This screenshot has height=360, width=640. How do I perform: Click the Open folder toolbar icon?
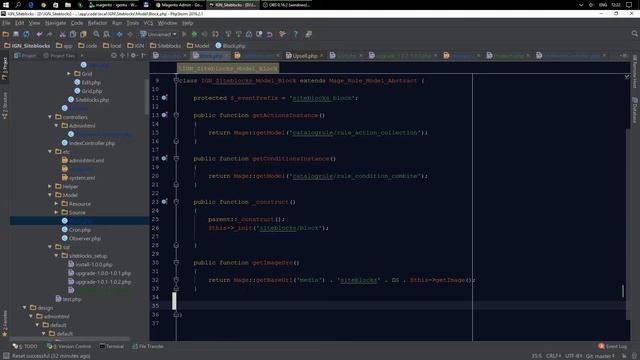(x=6, y=34)
